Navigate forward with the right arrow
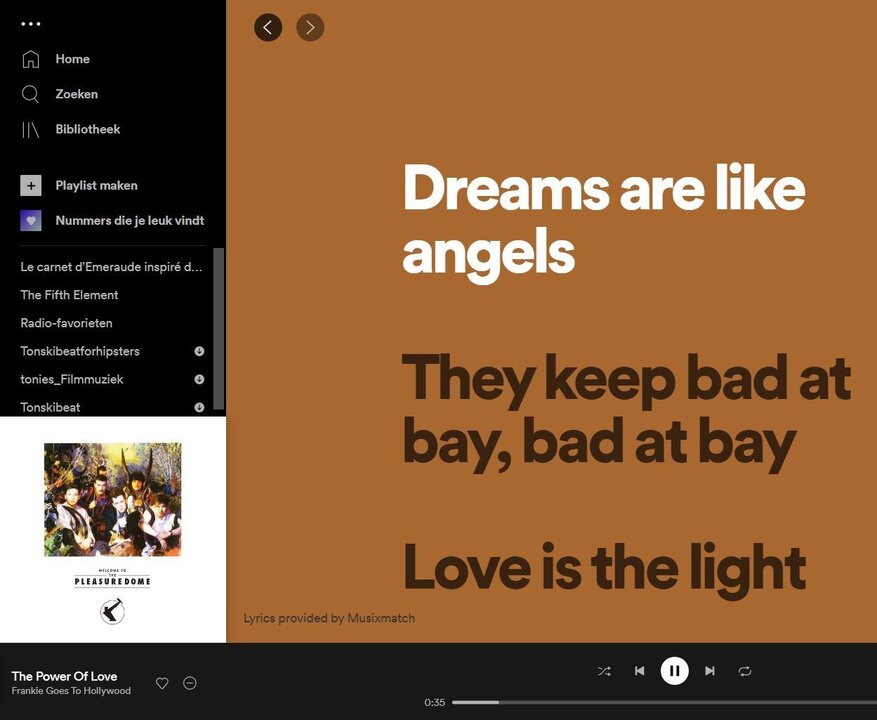The image size is (877, 720). pyautogui.click(x=310, y=27)
